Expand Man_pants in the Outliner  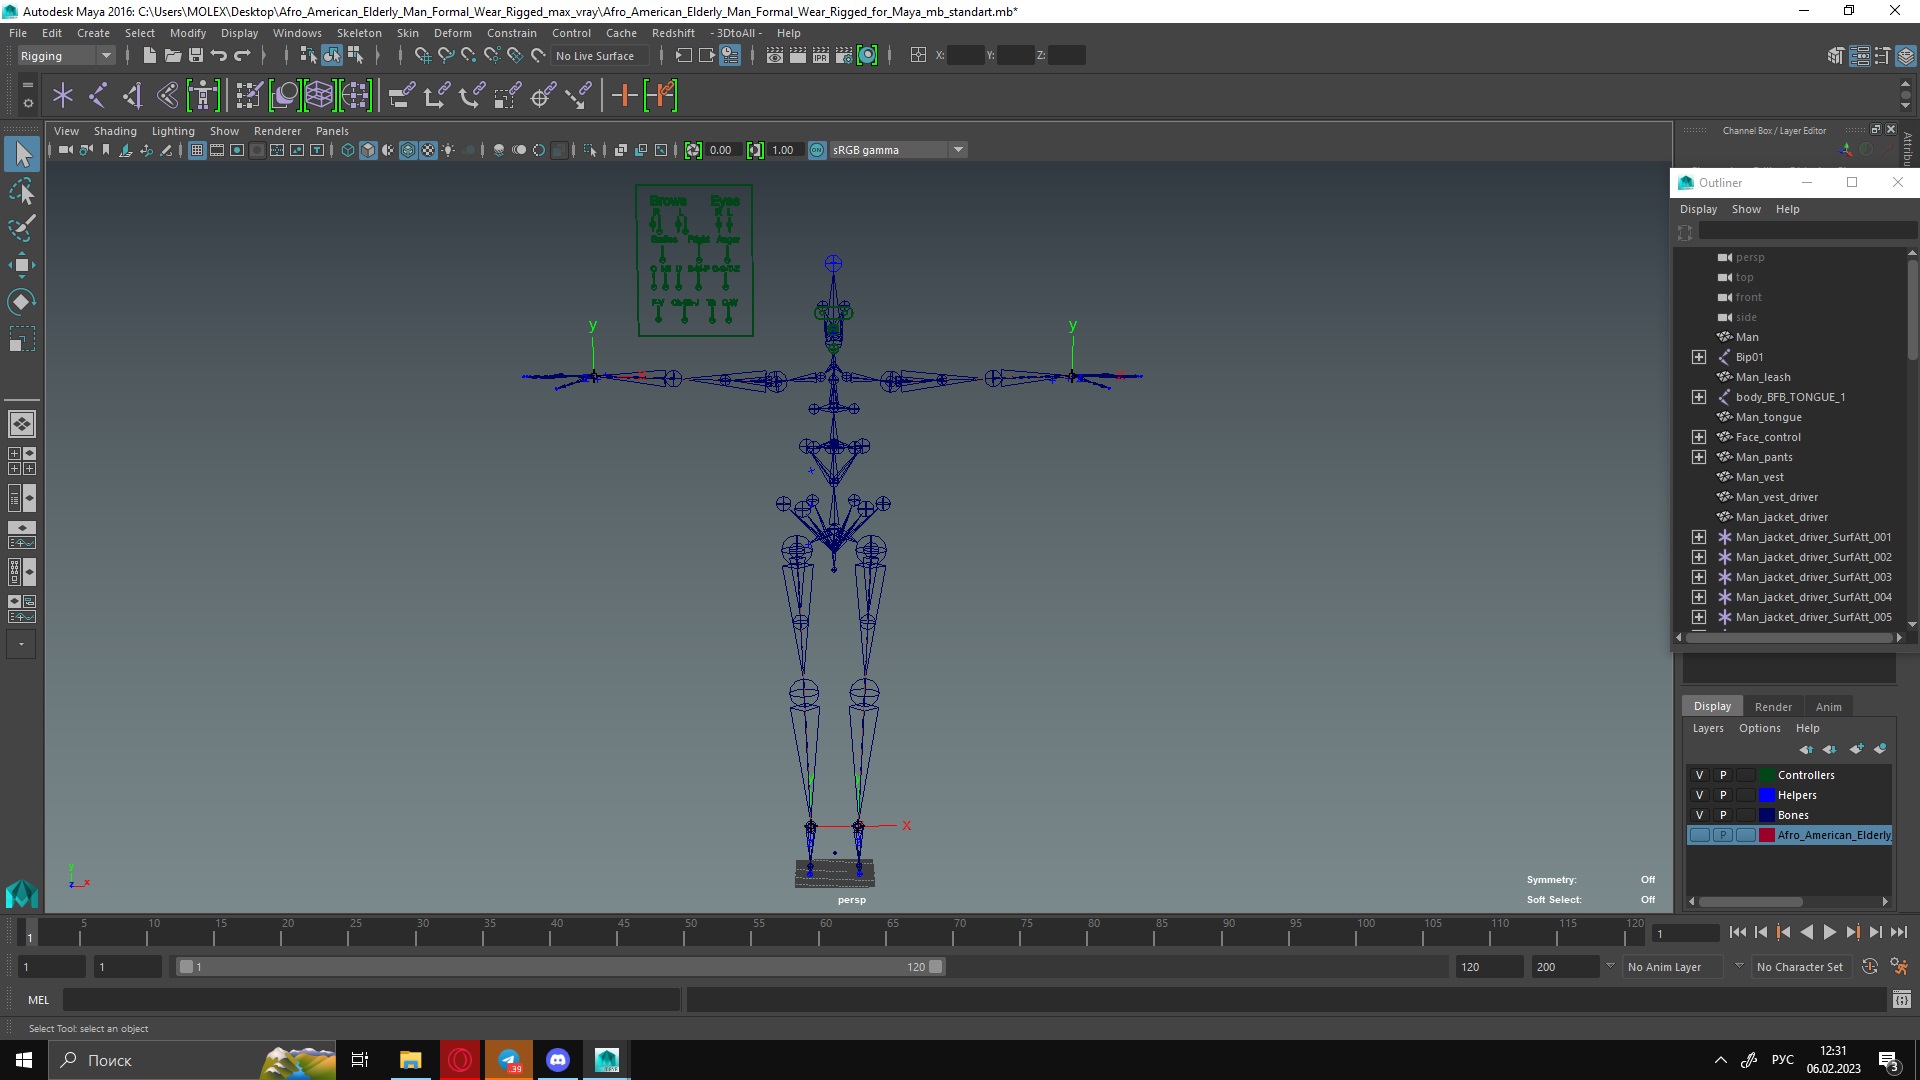point(1699,457)
